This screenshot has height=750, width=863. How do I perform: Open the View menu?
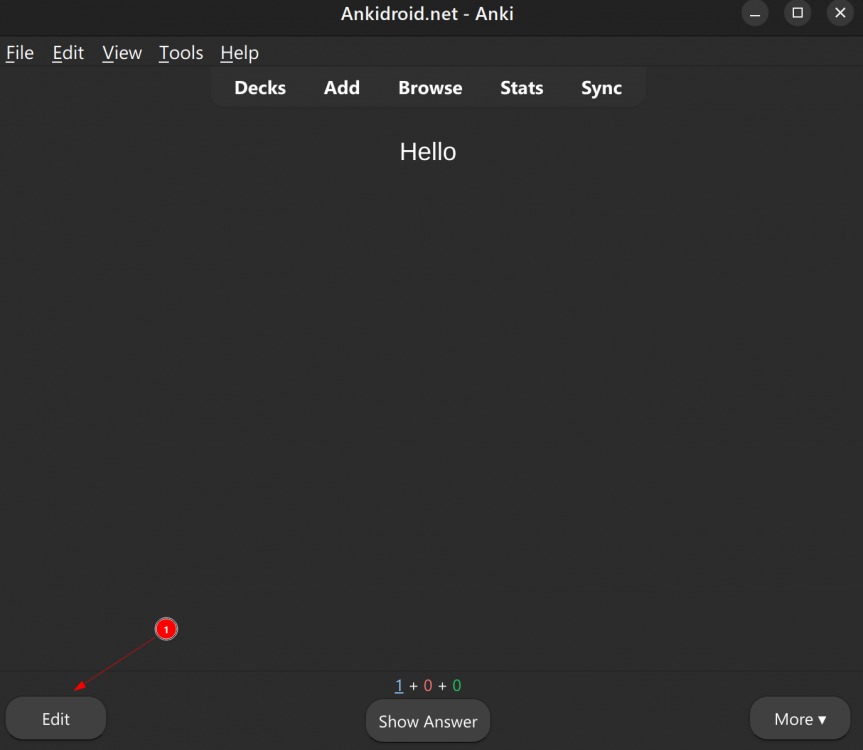pos(122,53)
